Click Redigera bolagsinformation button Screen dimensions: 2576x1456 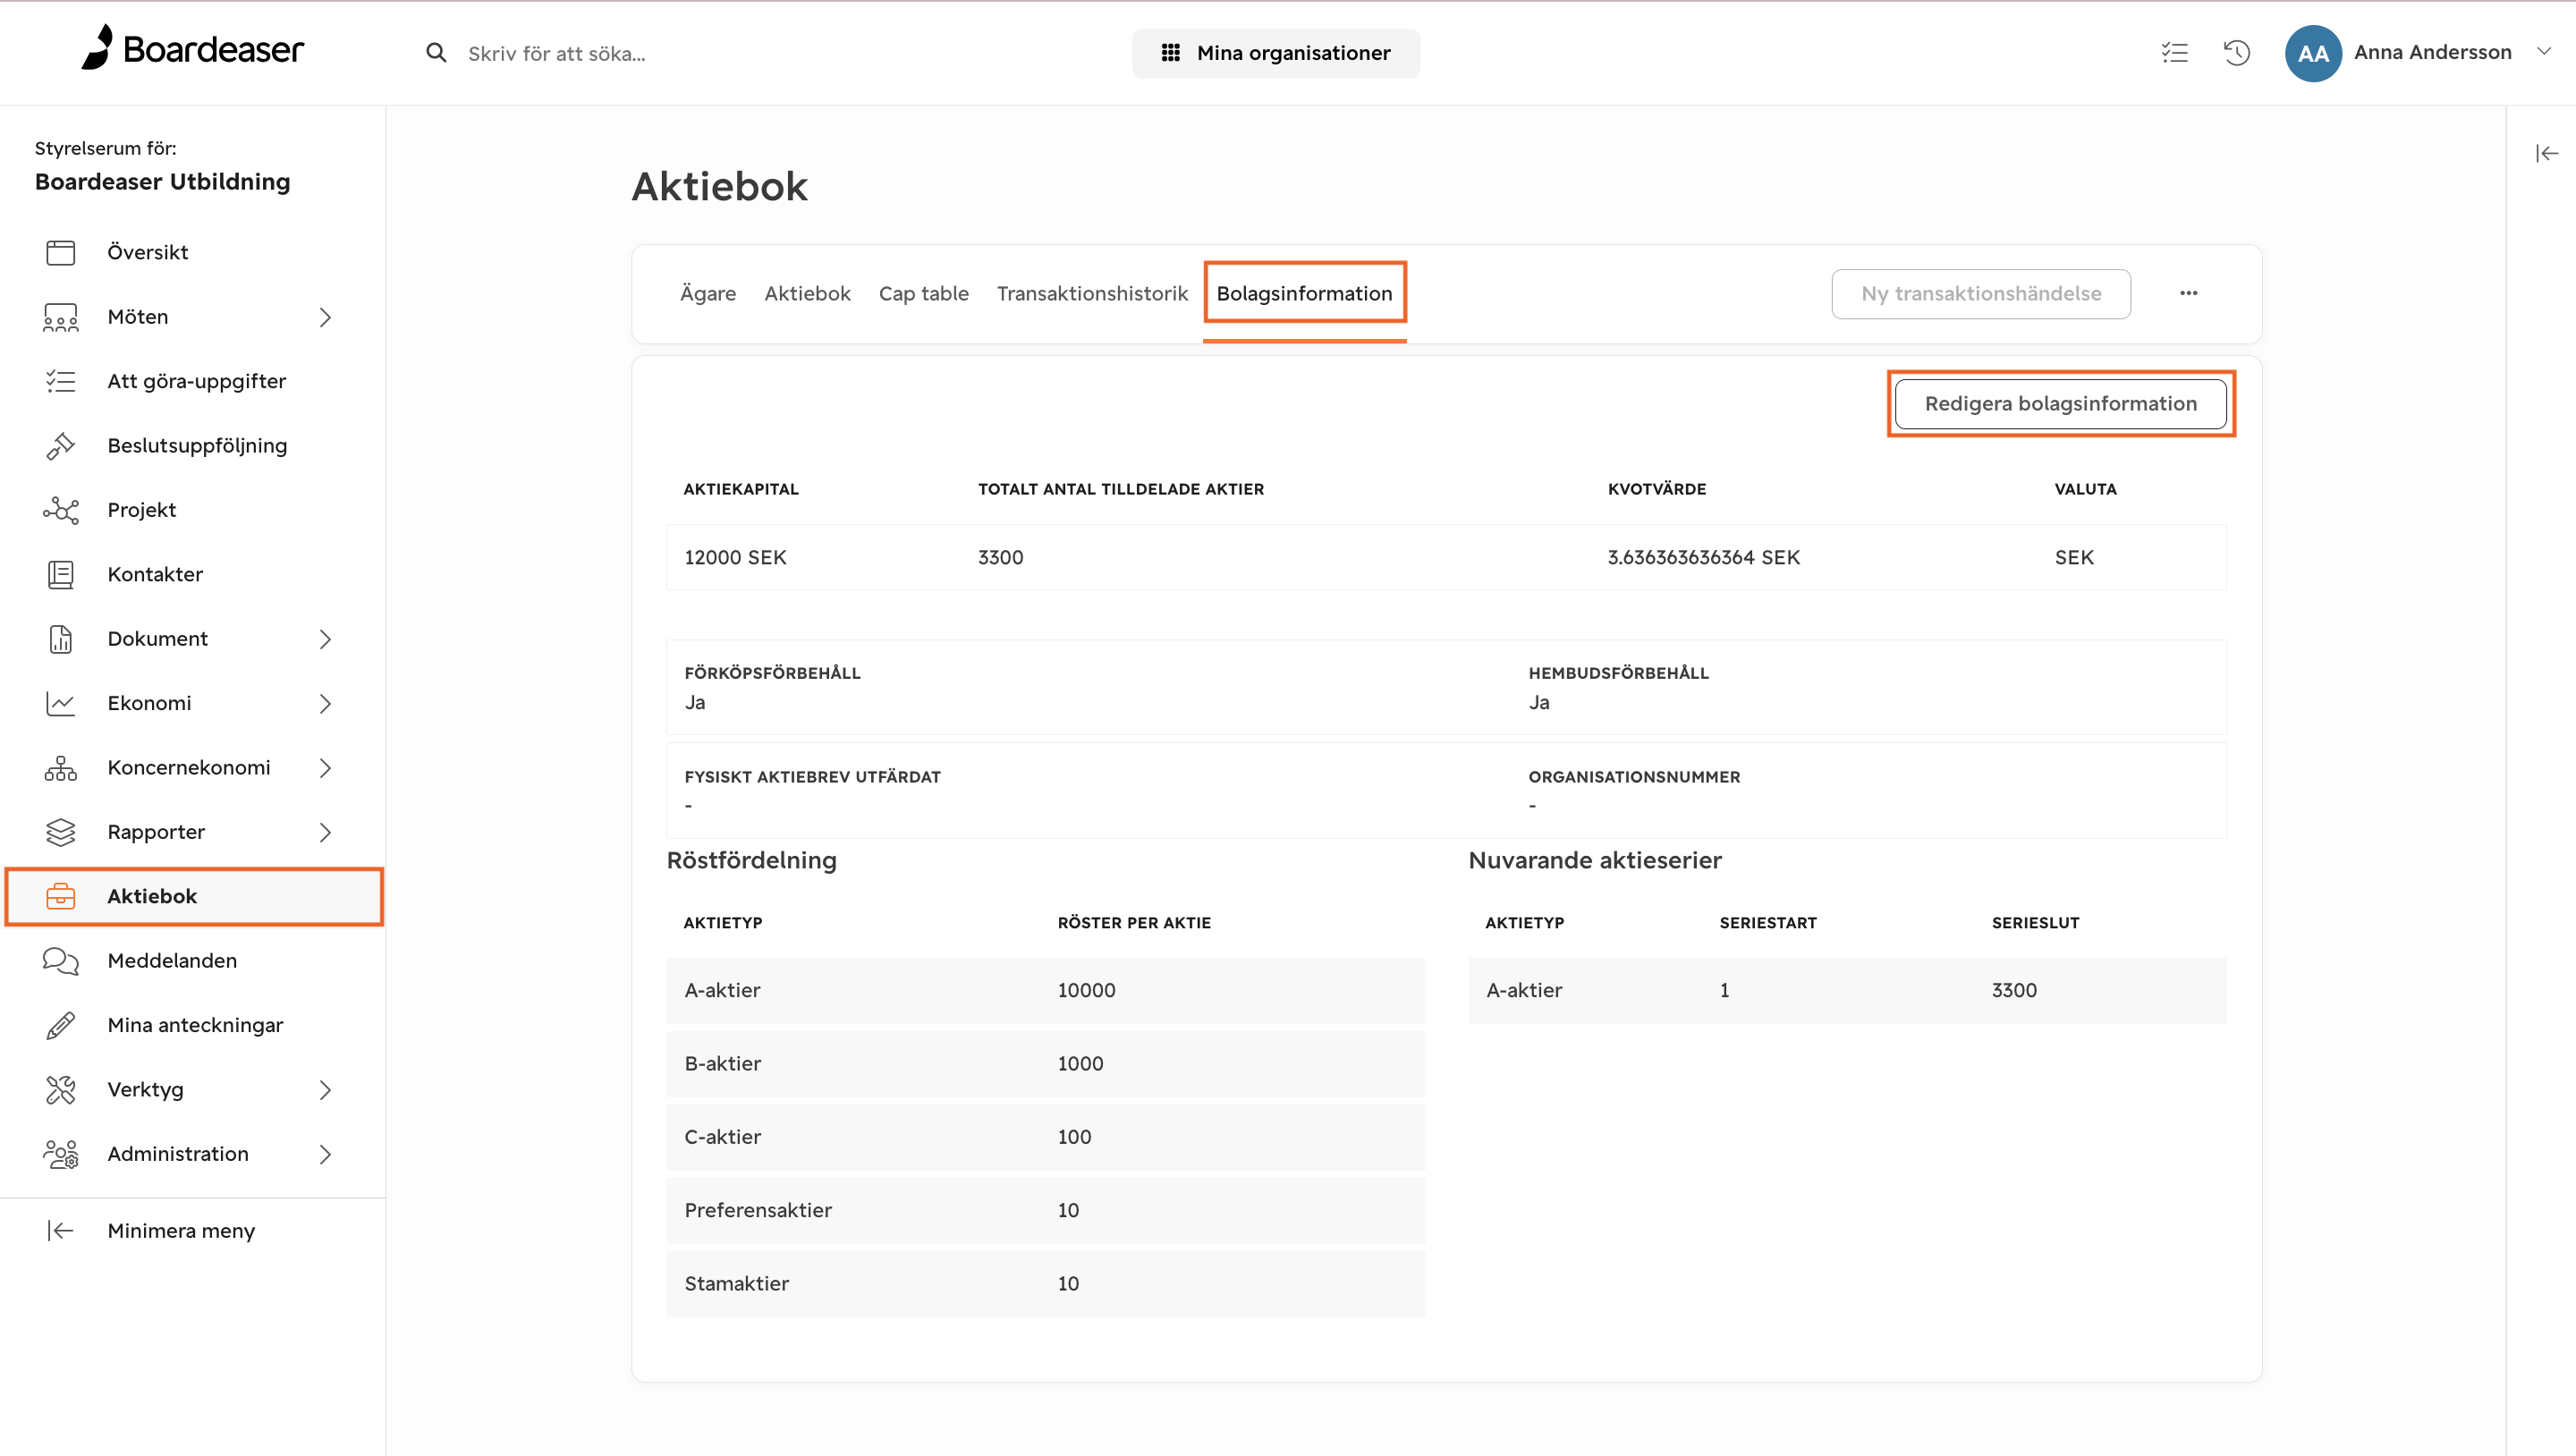(2060, 403)
